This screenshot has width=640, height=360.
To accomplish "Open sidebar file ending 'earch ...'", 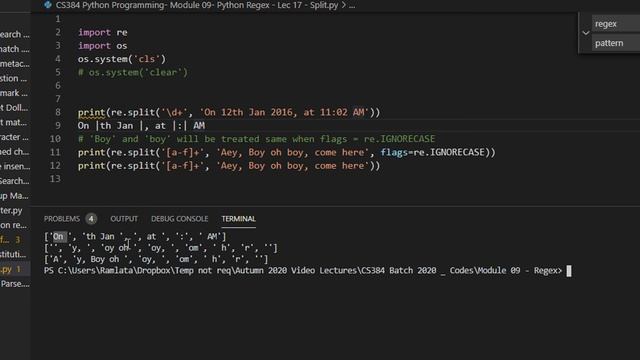I will [x=15, y=34].
